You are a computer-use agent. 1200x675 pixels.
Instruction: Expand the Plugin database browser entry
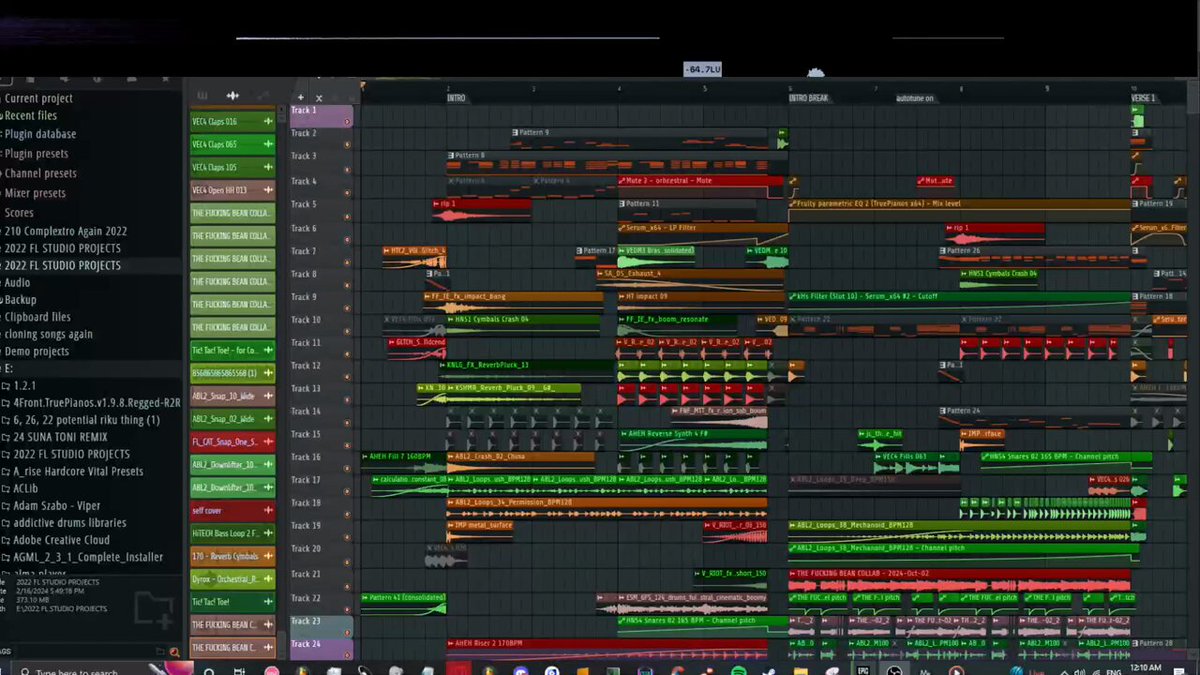tap(39, 134)
